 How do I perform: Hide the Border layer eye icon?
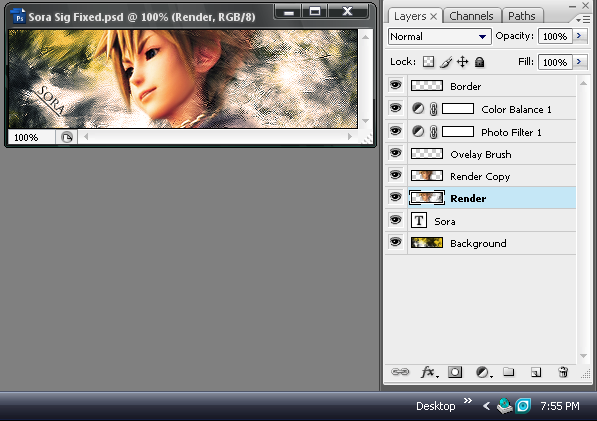(x=396, y=85)
